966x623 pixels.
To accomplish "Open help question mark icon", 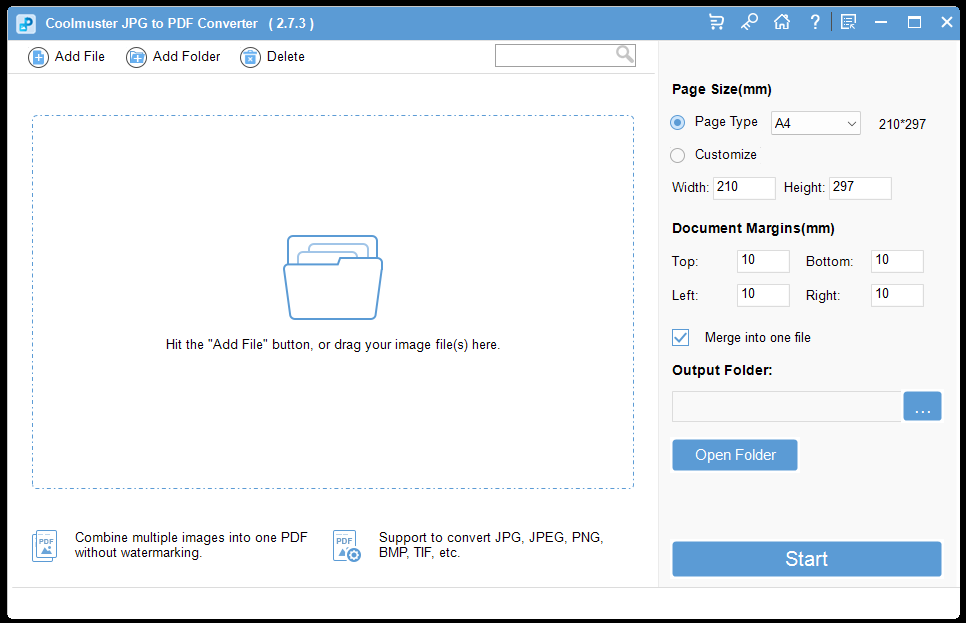I will coord(815,22).
